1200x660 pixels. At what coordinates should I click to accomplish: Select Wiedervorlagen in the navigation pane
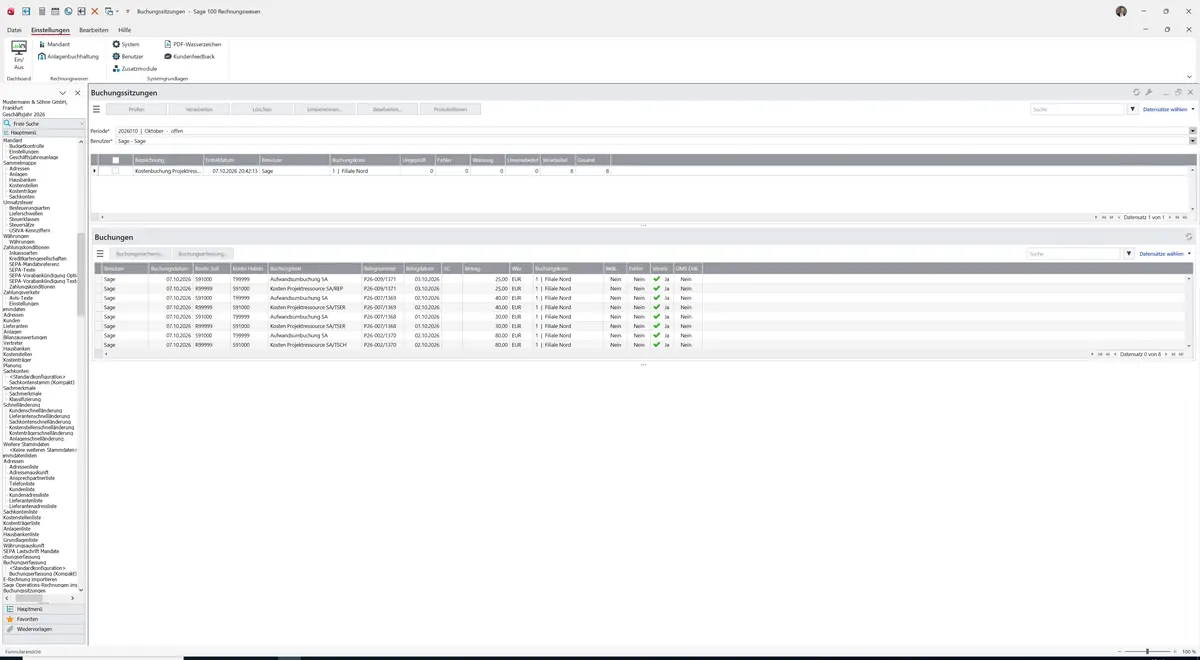coord(42,629)
